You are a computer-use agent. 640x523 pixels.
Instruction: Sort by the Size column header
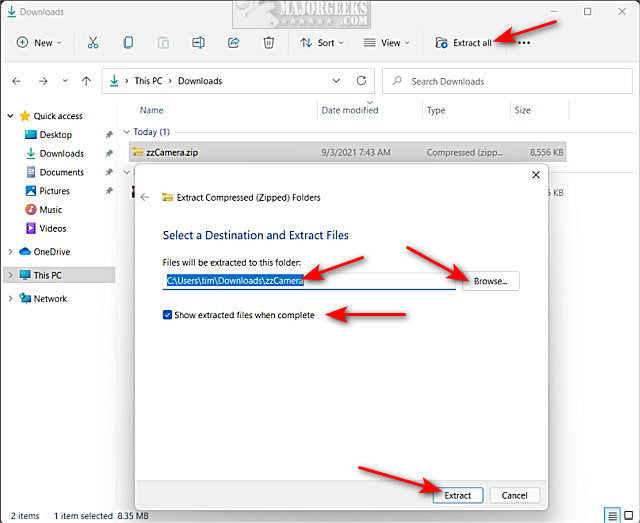coord(522,110)
